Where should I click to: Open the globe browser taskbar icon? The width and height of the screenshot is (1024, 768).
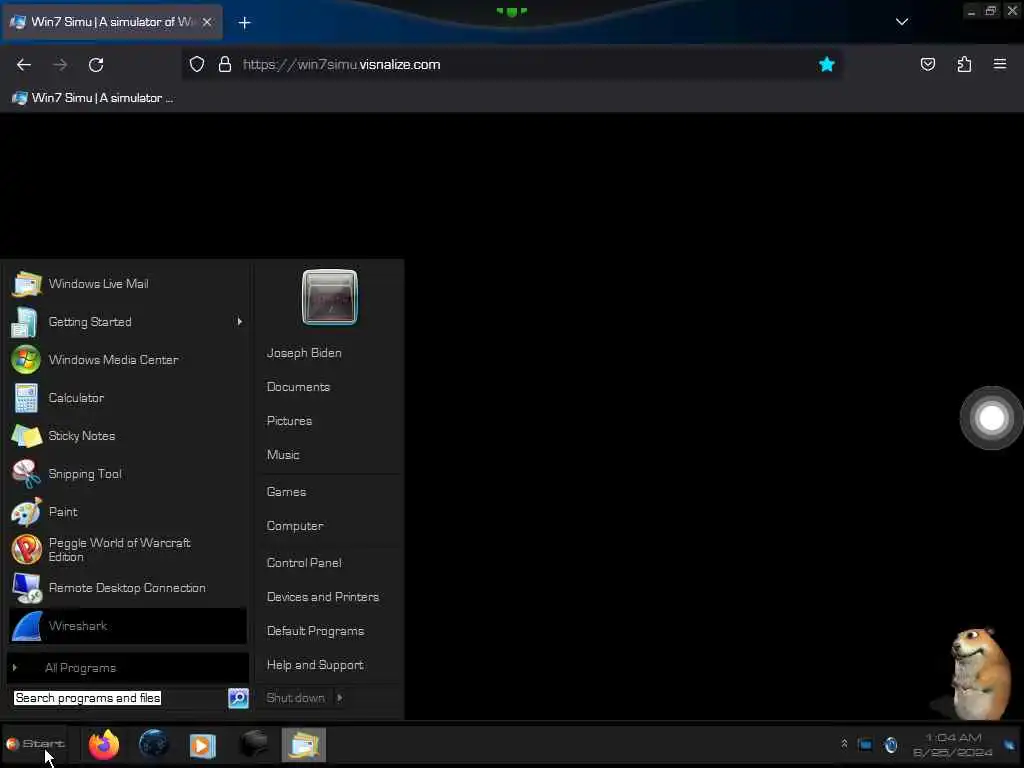pos(154,744)
